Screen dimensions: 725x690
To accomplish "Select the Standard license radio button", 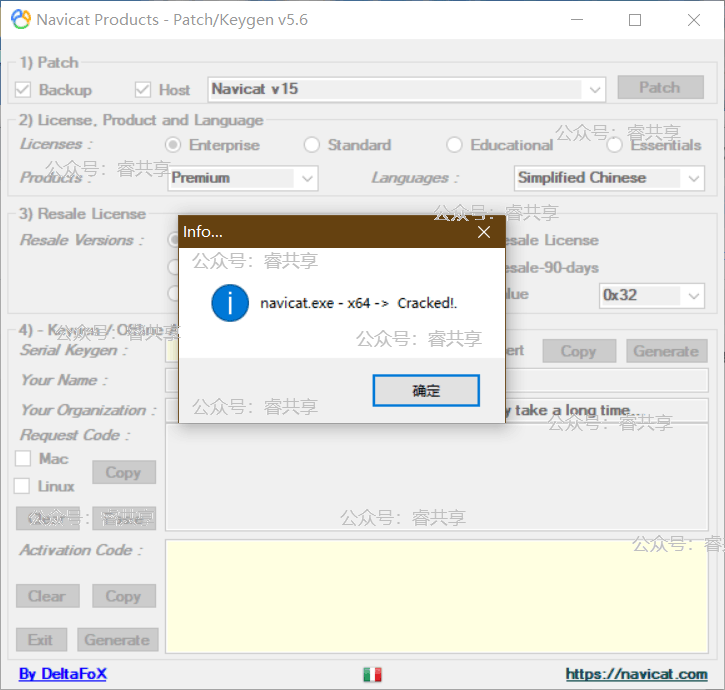I will click(x=312, y=145).
